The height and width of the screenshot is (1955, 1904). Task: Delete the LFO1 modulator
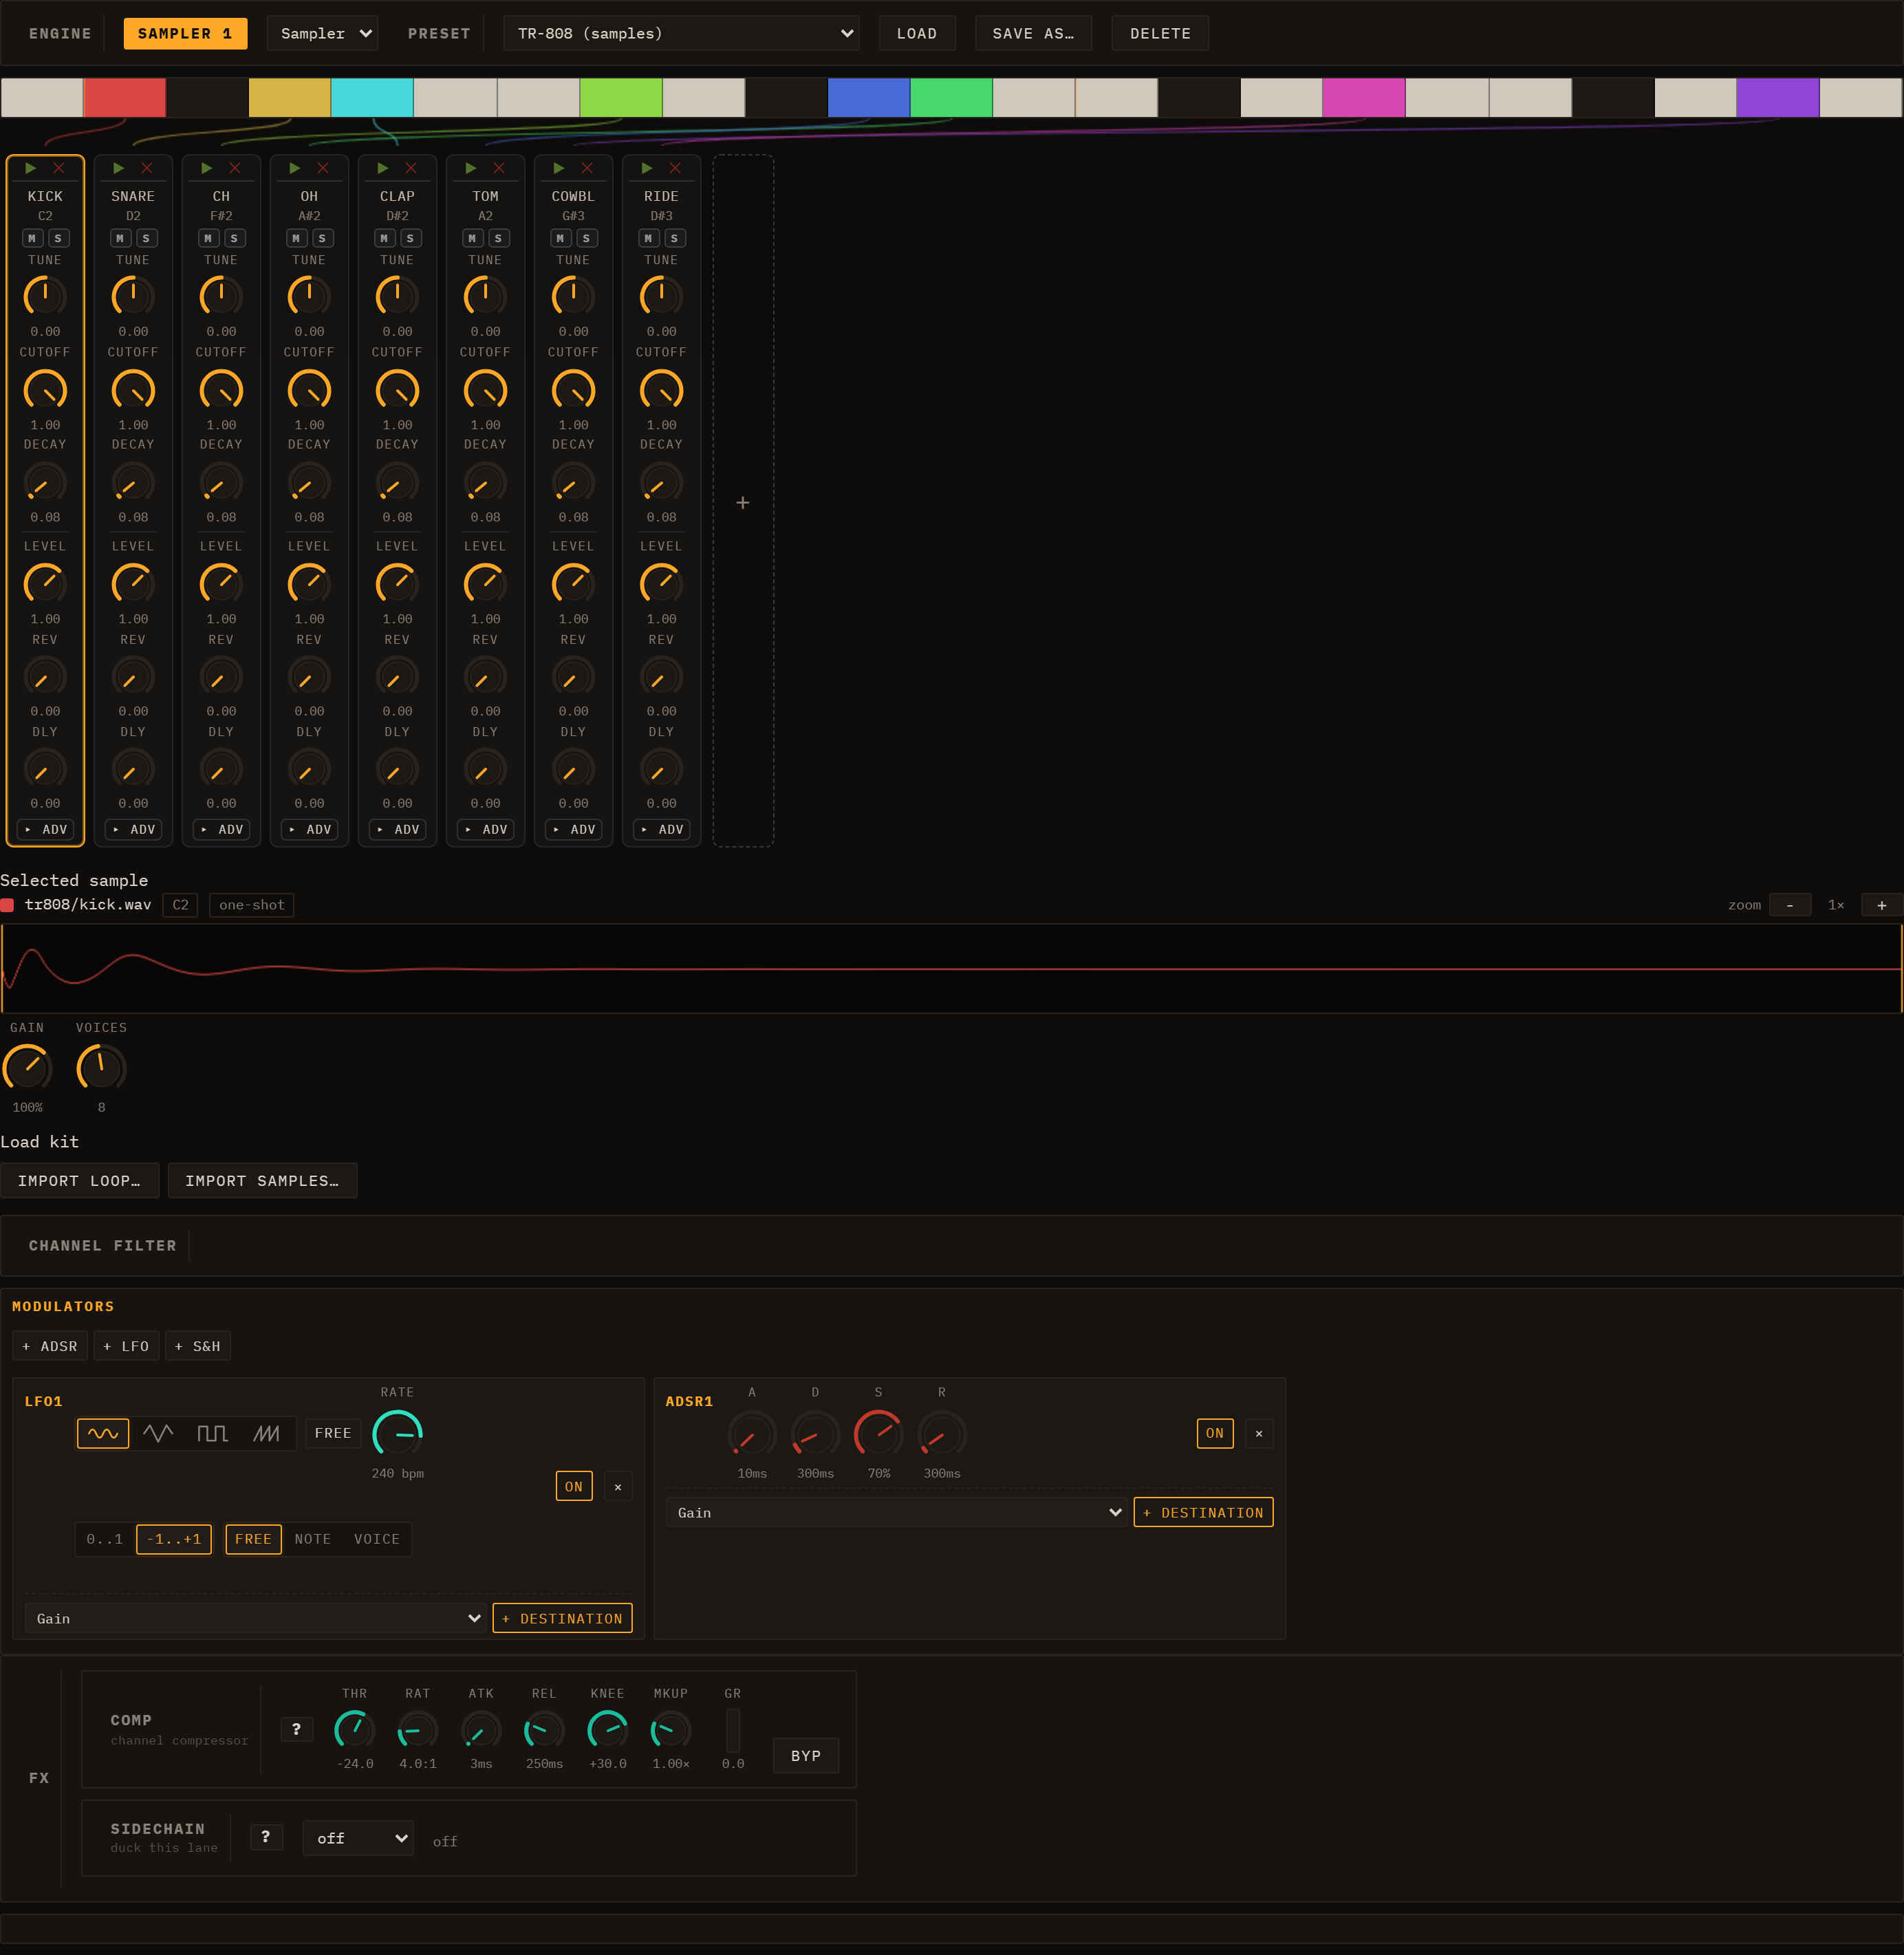click(x=618, y=1486)
